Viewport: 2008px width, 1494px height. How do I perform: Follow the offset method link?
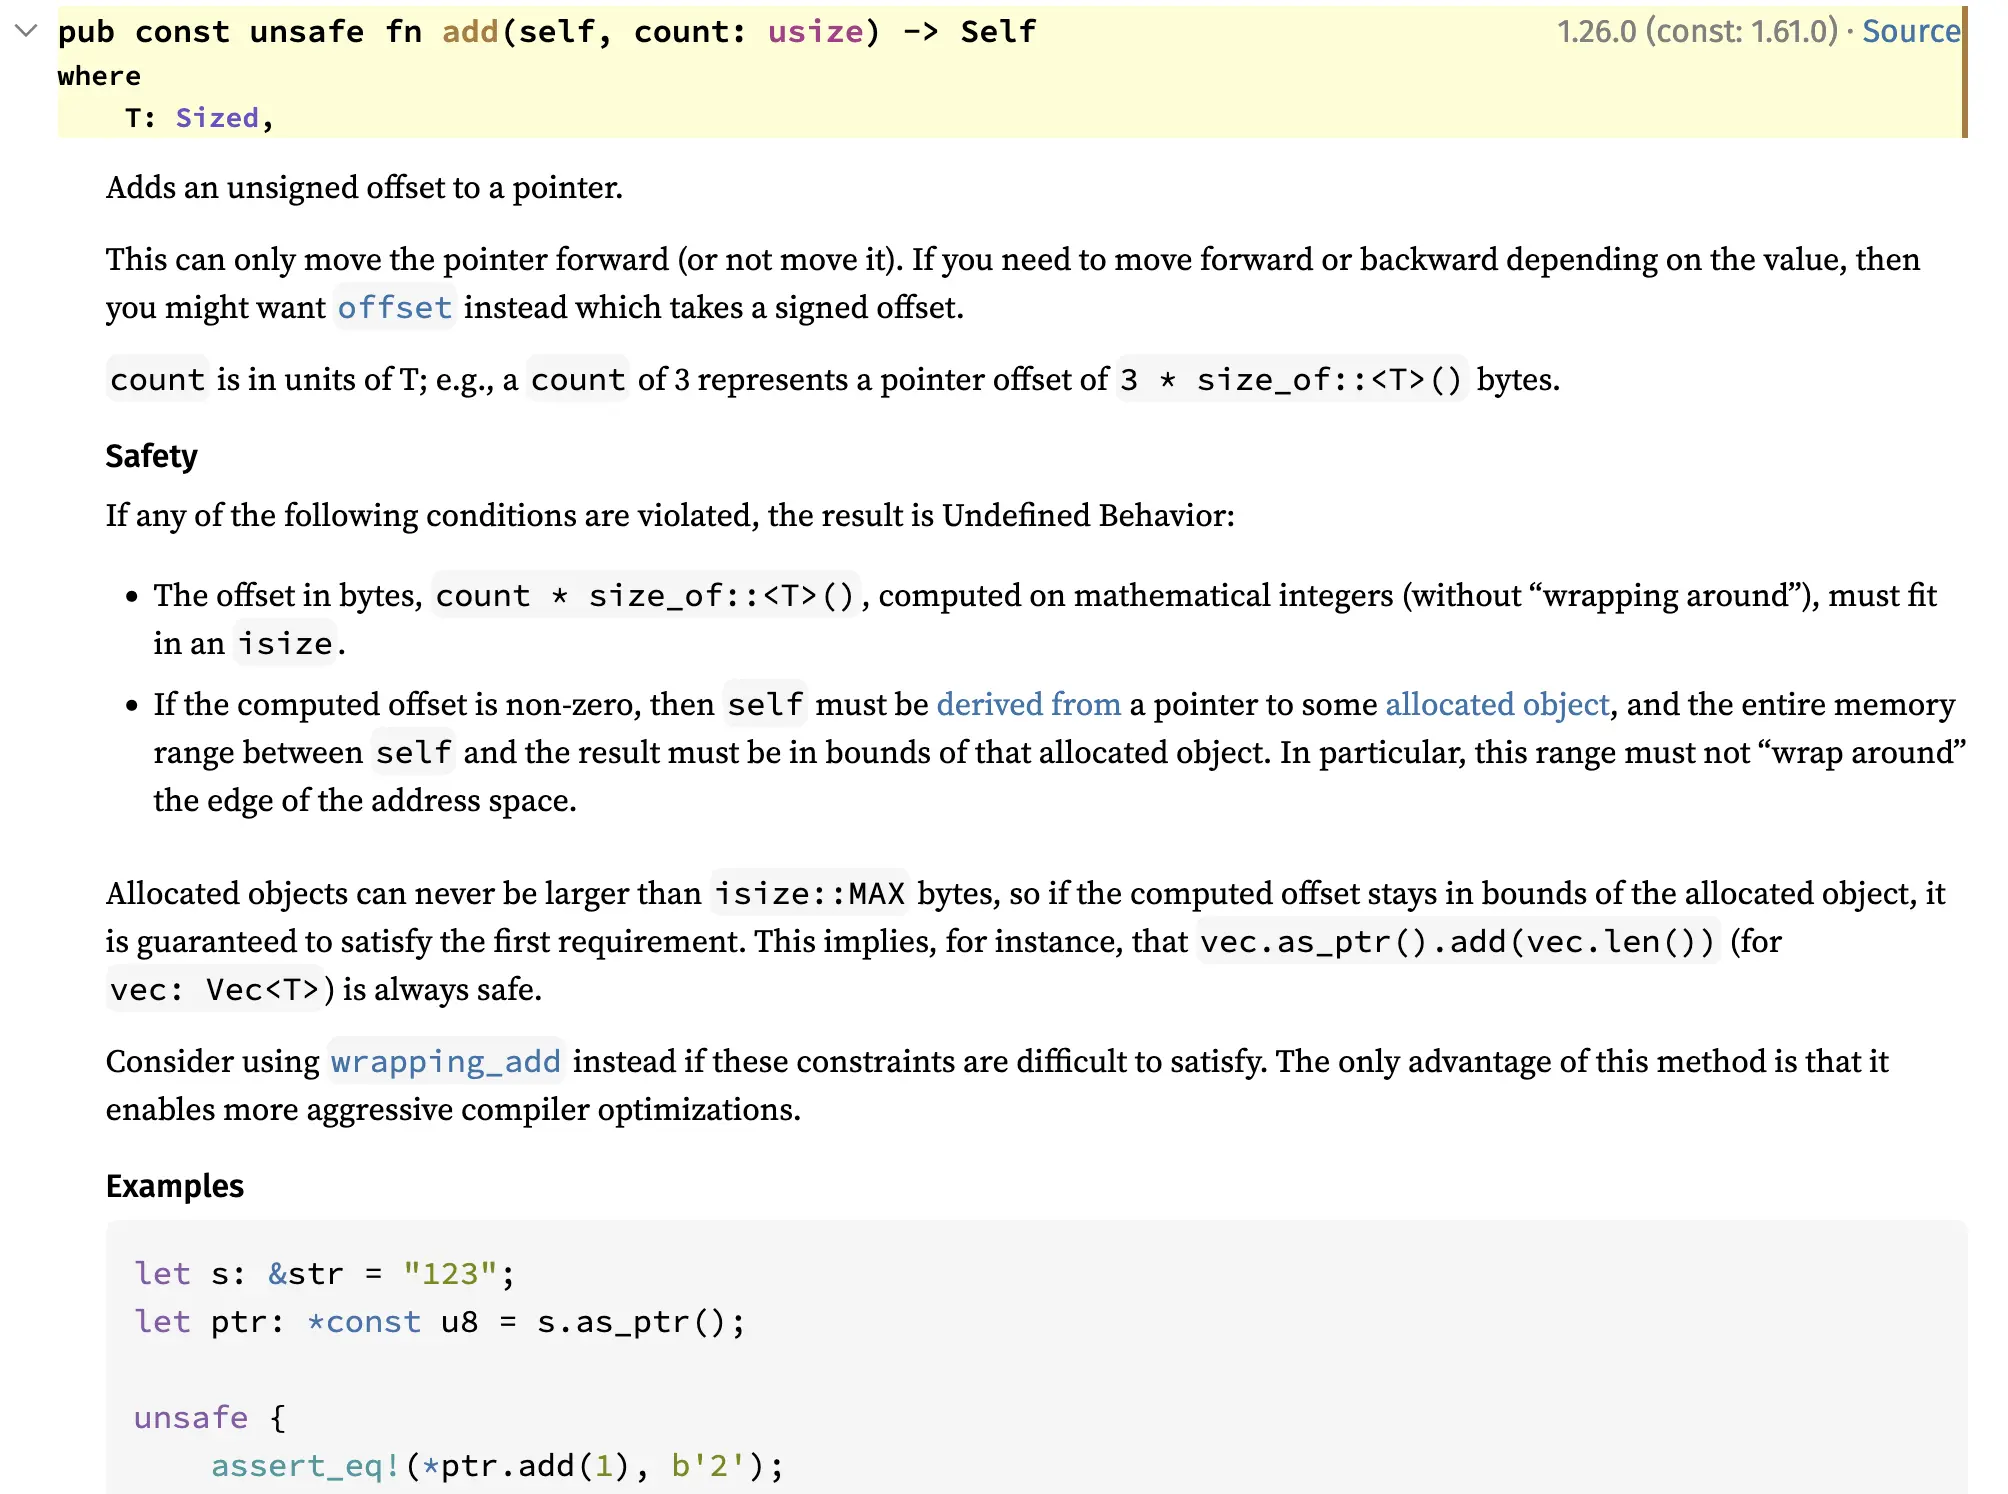[x=394, y=308]
